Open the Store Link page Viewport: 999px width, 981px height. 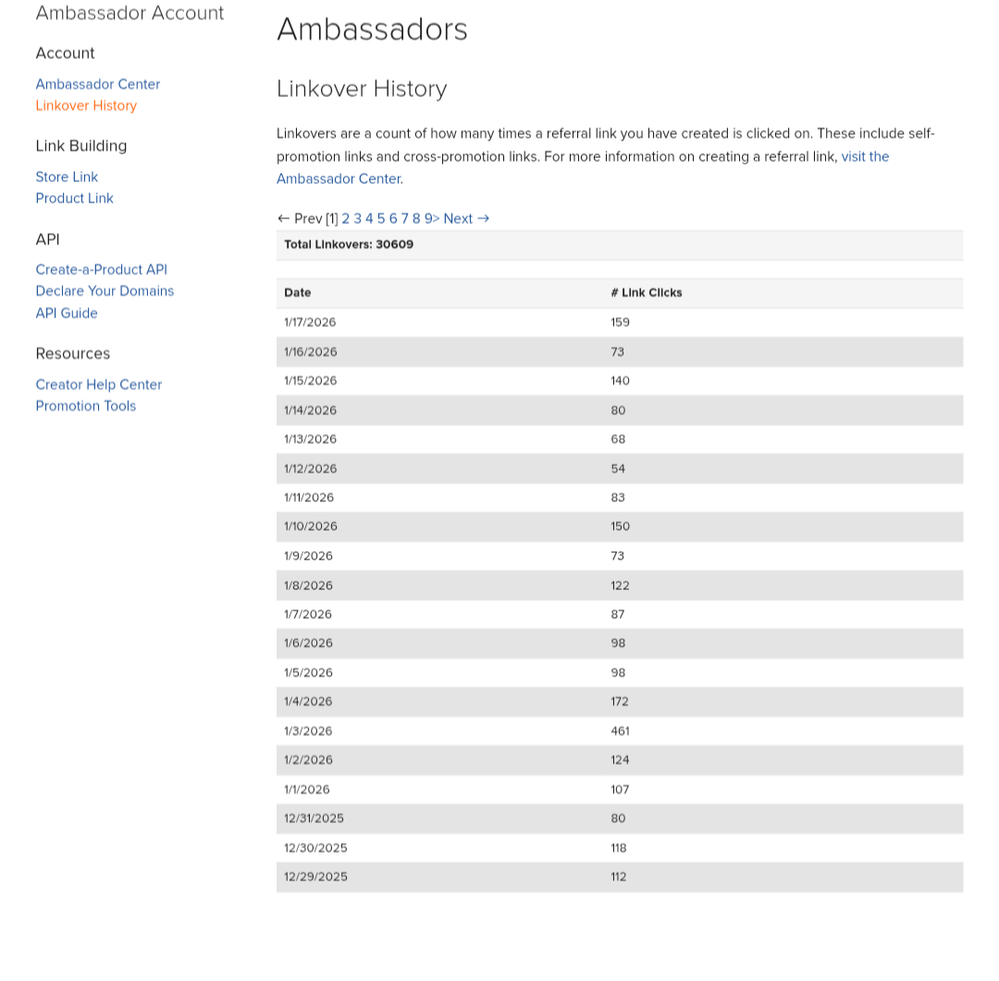pyautogui.click(x=66, y=177)
